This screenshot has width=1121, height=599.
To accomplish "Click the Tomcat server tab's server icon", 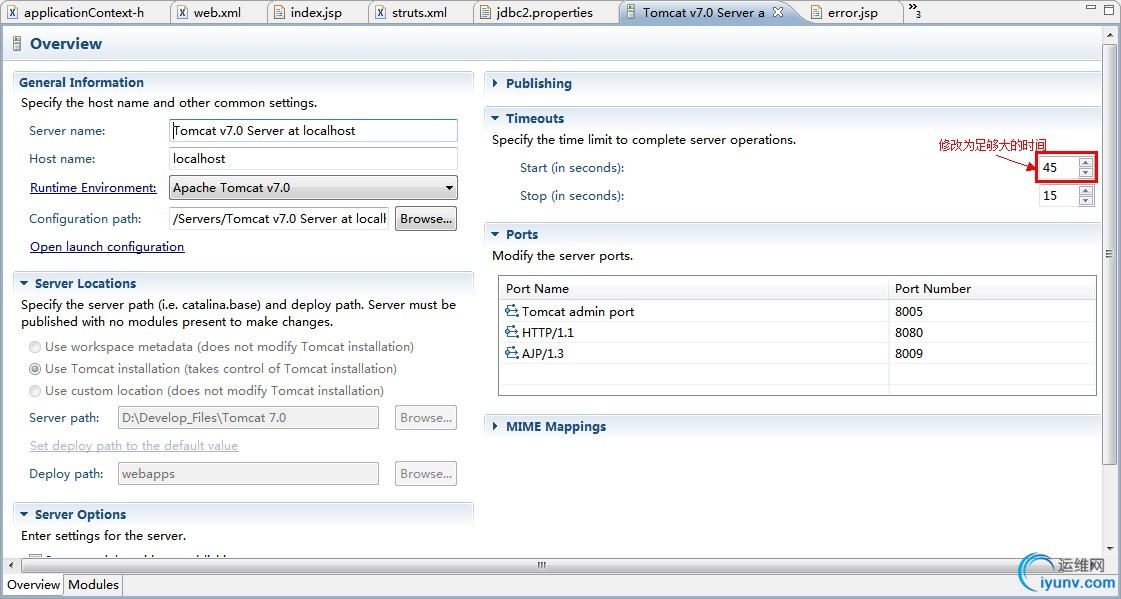I will 631,13.
